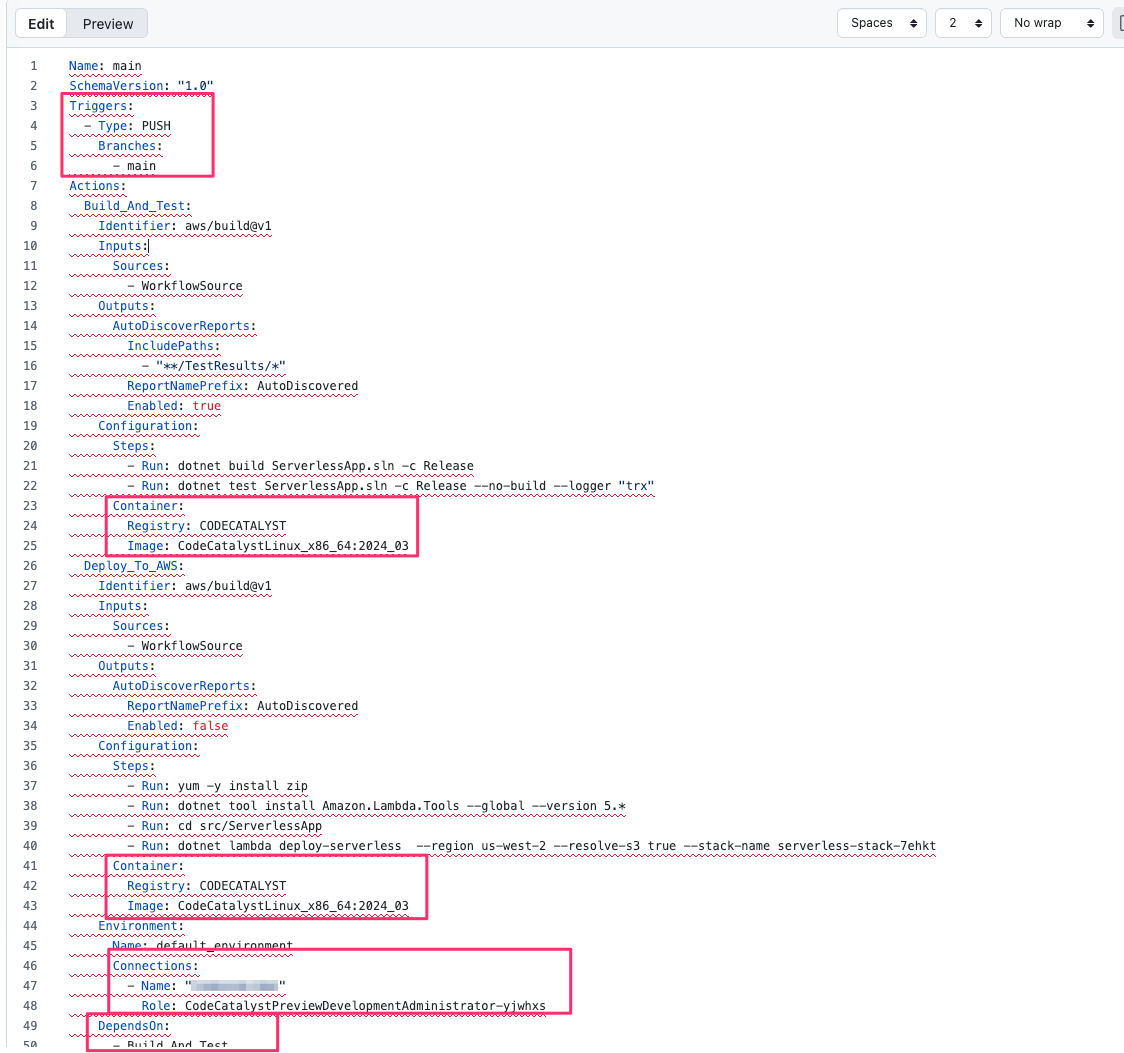Click the first CodeCatalystLinux image value on line 25
Screen dimensions: 1124x1053
[293, 546]
